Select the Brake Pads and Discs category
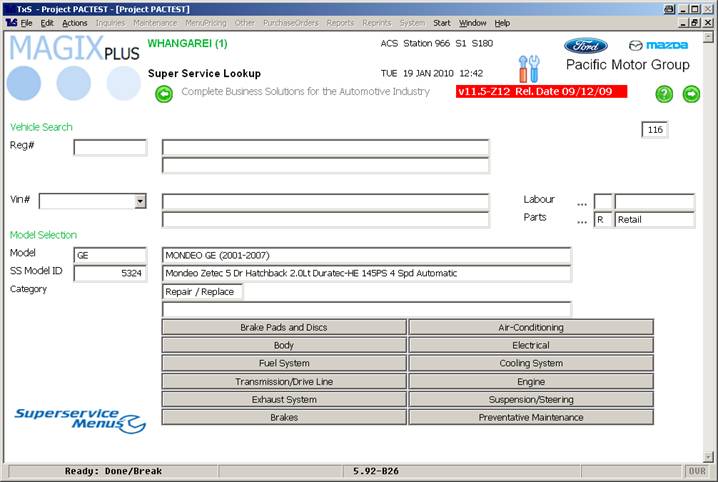Viewport: 718px width, 482px height. click(284, 327)
